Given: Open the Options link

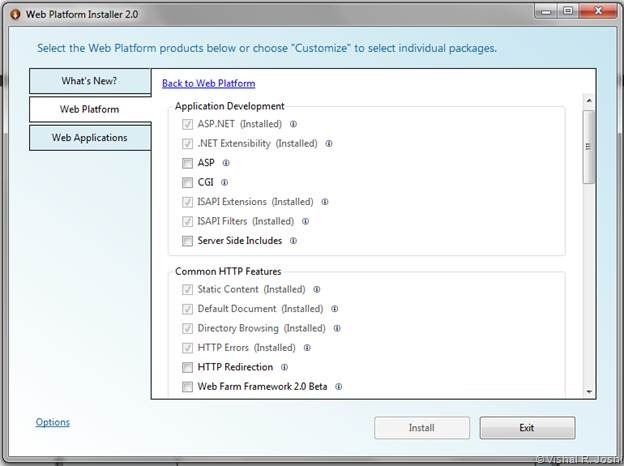Looking at the screenshot, I should click(53, 423).
